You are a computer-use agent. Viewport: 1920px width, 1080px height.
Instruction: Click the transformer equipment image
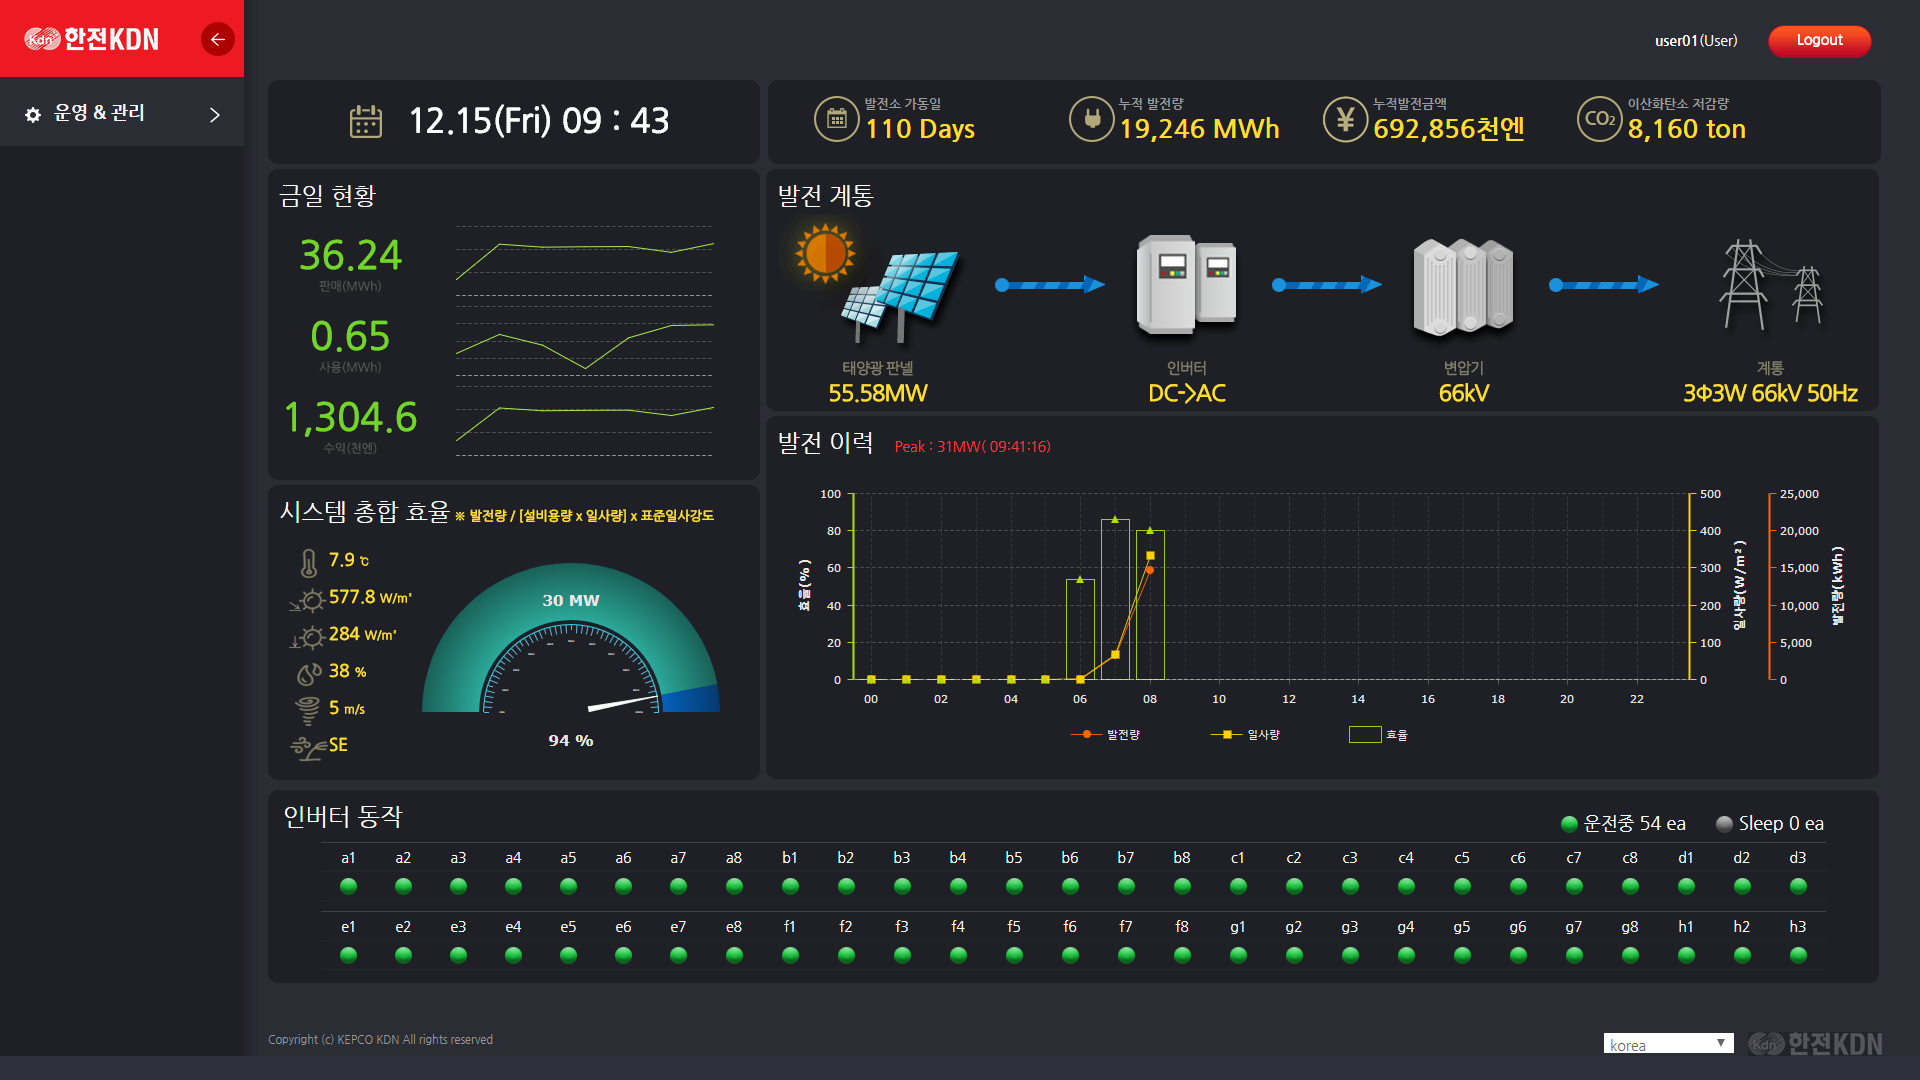(x=1463, y=286)
